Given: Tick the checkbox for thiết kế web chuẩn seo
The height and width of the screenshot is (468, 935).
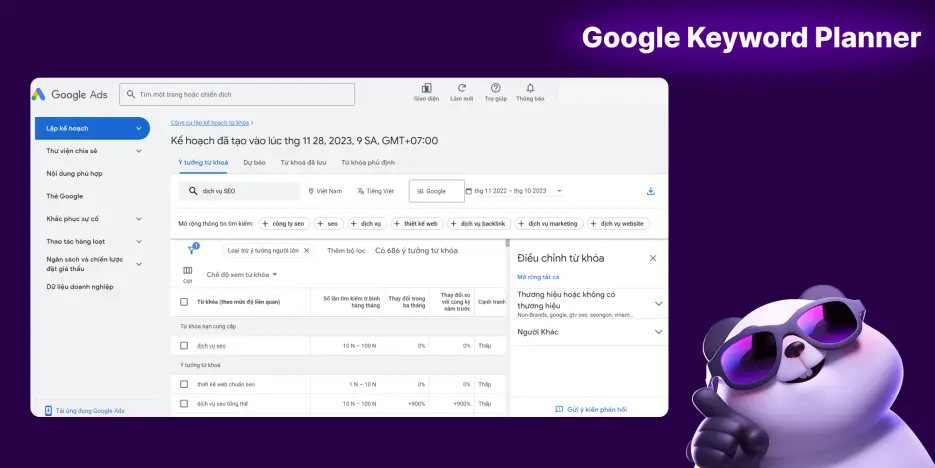Looking at the screenshot, I should 184,385.
